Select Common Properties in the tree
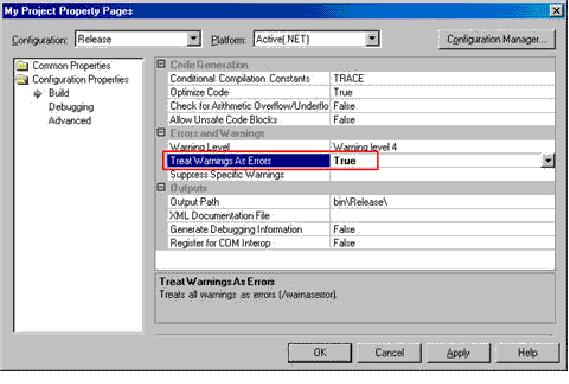Image resolution: width=569 pixels, height=384 pixels. [71, 65]
